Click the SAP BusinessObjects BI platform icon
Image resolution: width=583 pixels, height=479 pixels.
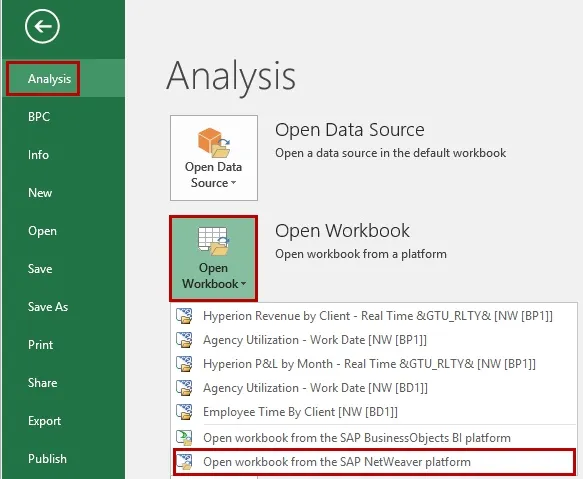click(184, 438)
